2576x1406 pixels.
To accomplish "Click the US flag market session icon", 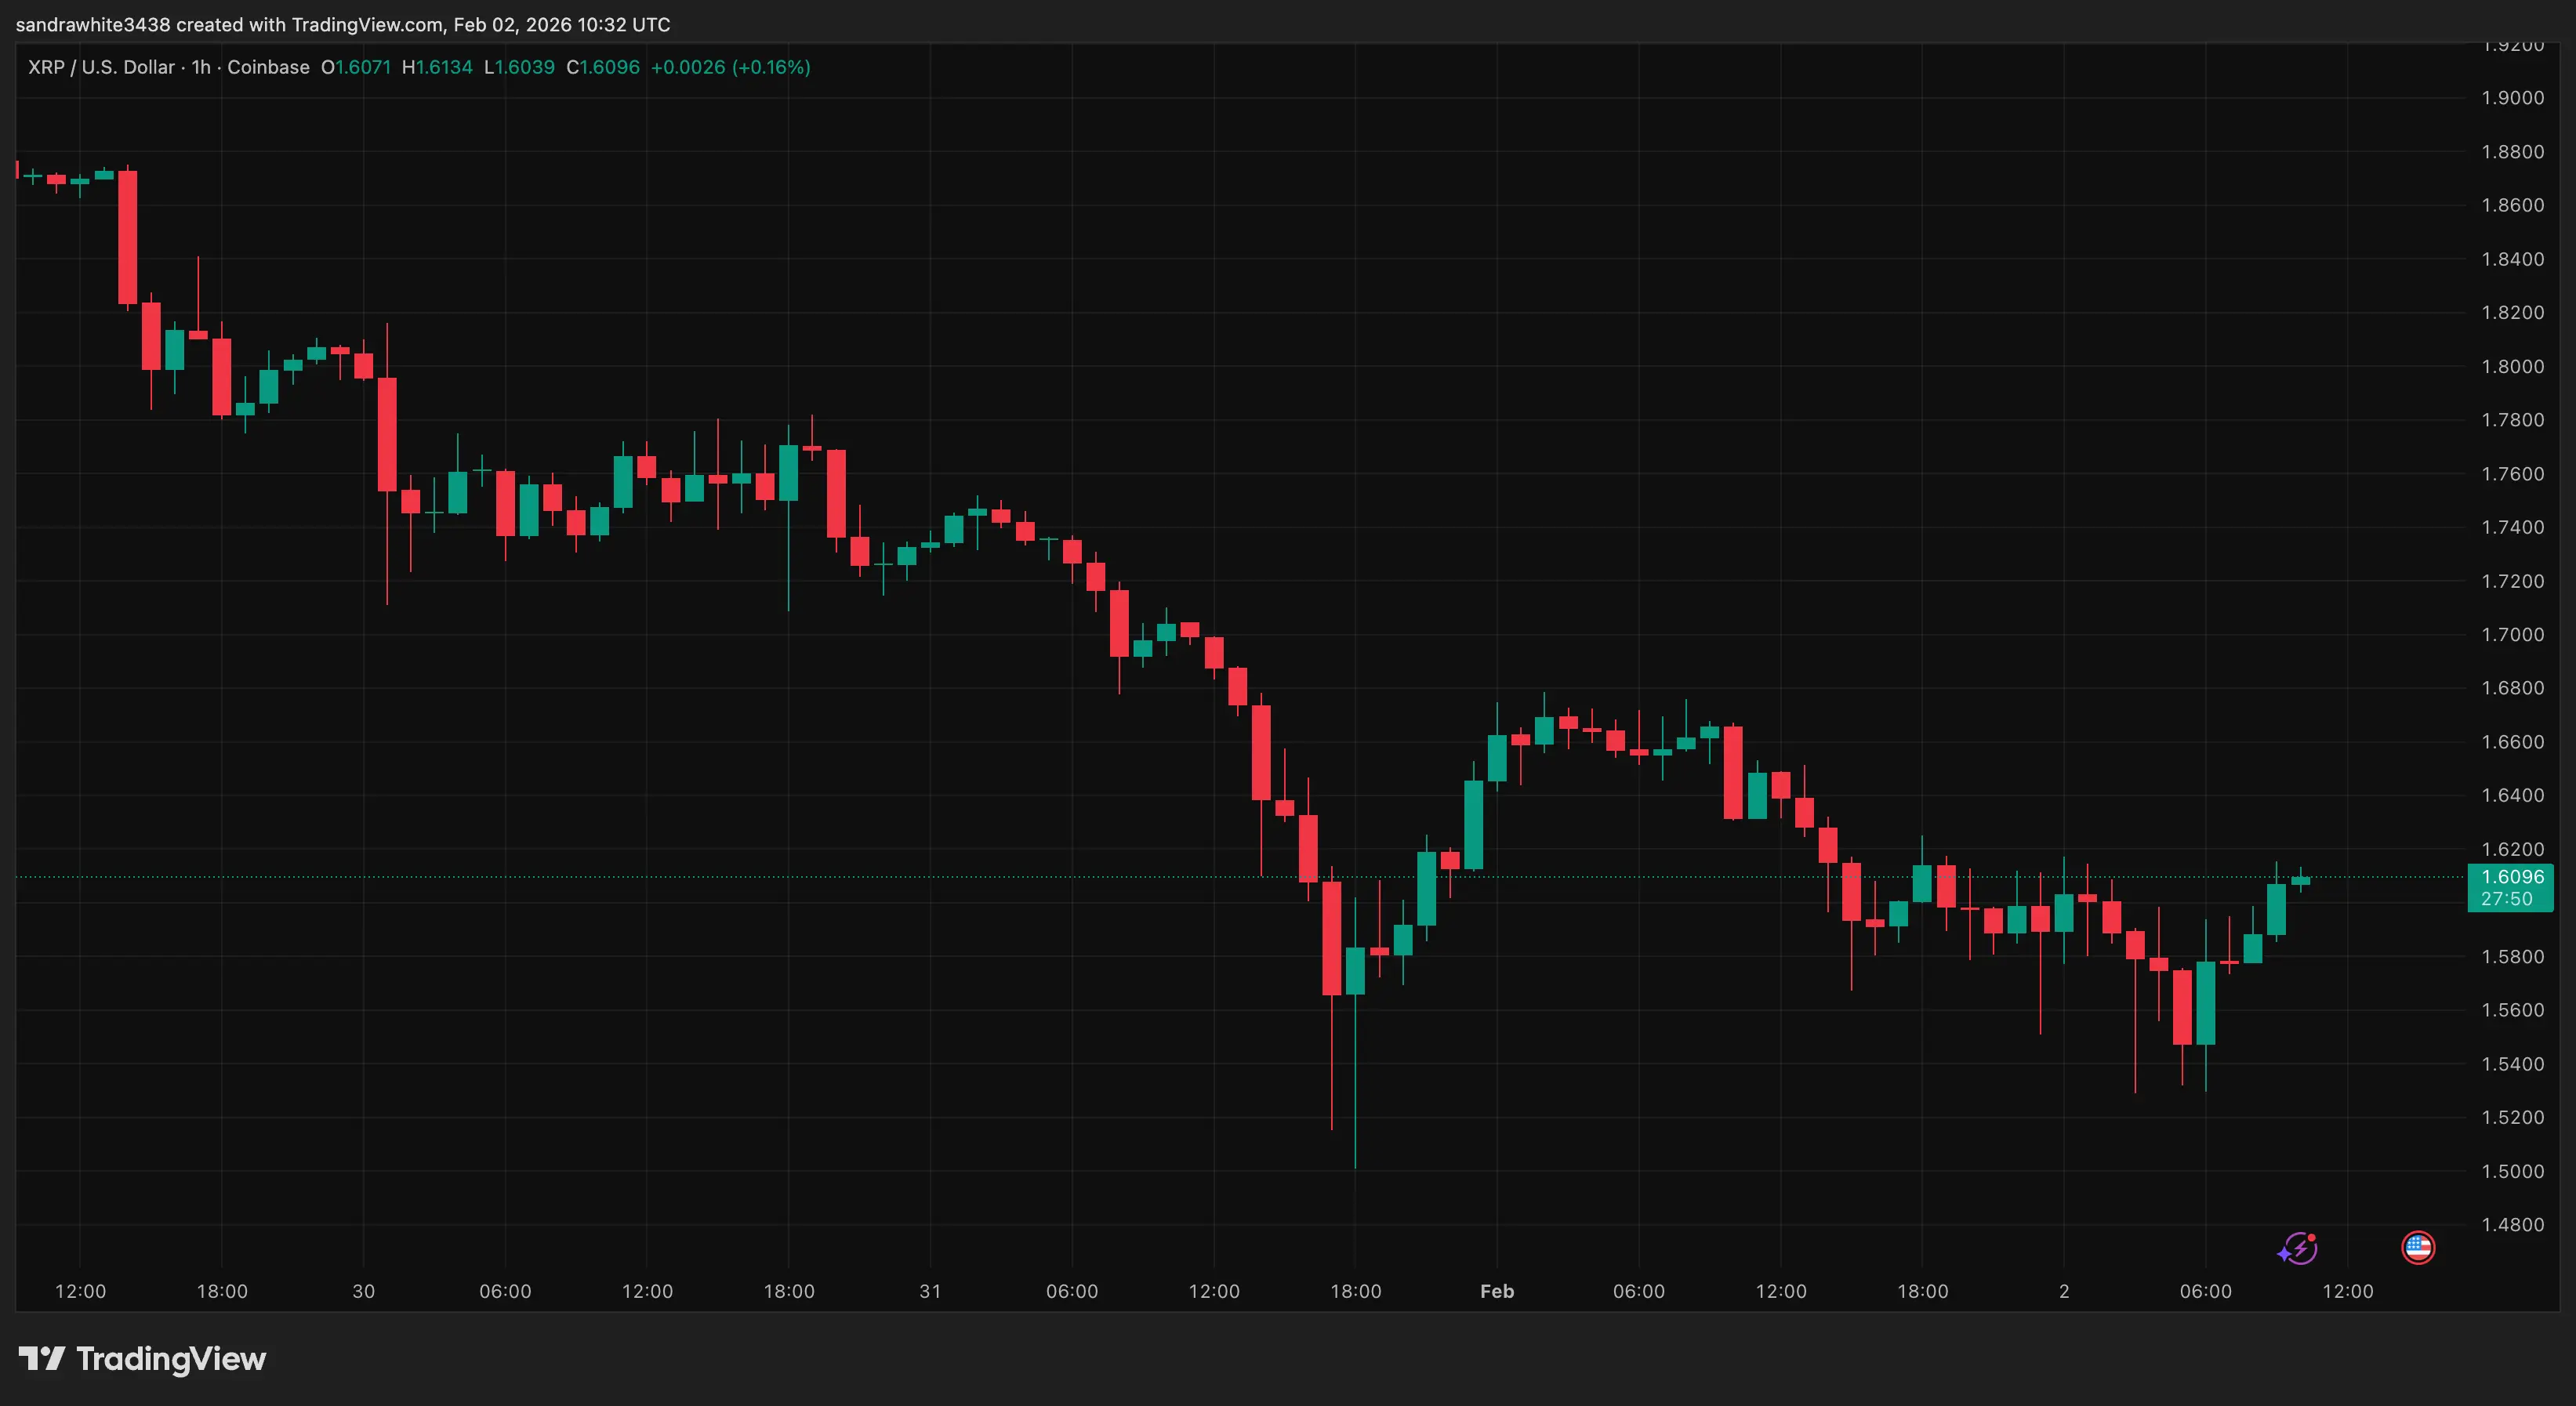I will [x=2419, y=1247].
